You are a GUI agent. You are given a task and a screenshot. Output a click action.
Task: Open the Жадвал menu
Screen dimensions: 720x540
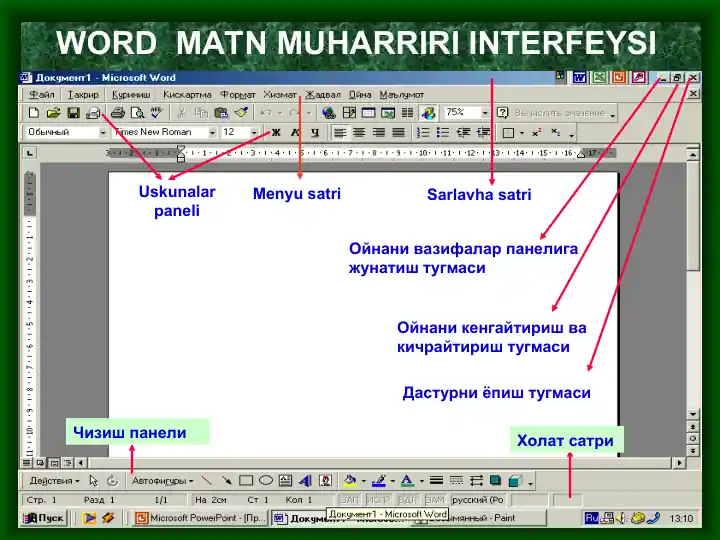click(x=323, y=95)
